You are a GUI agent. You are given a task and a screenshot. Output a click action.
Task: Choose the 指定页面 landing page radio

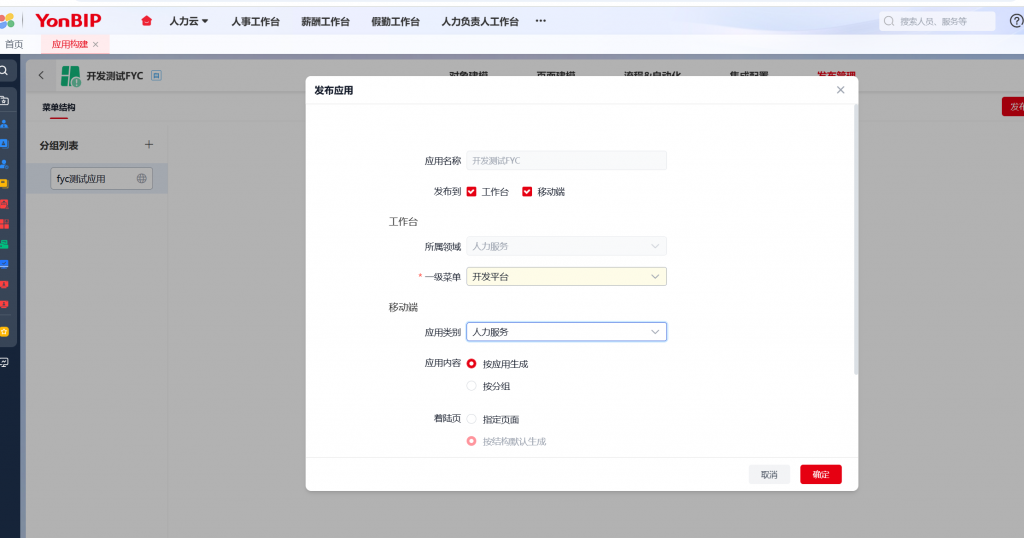click(472, 419)
